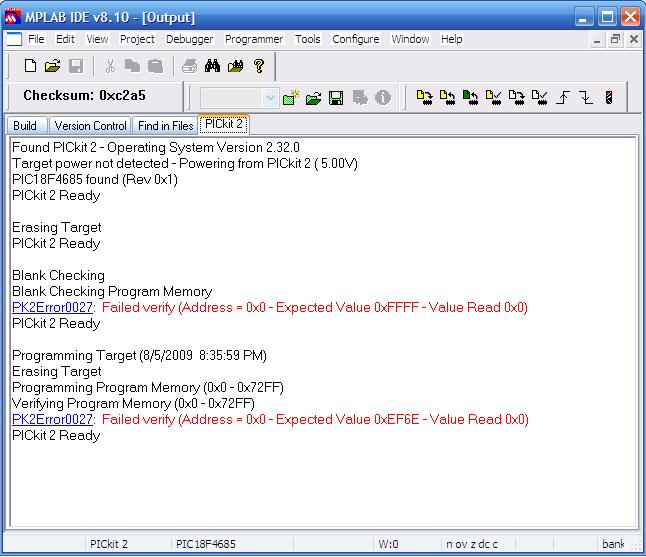The image size is (646, 557).
Task: Click the 'PIC18F4685 found (Rev 0x1)' line
Action: (95, 180)
